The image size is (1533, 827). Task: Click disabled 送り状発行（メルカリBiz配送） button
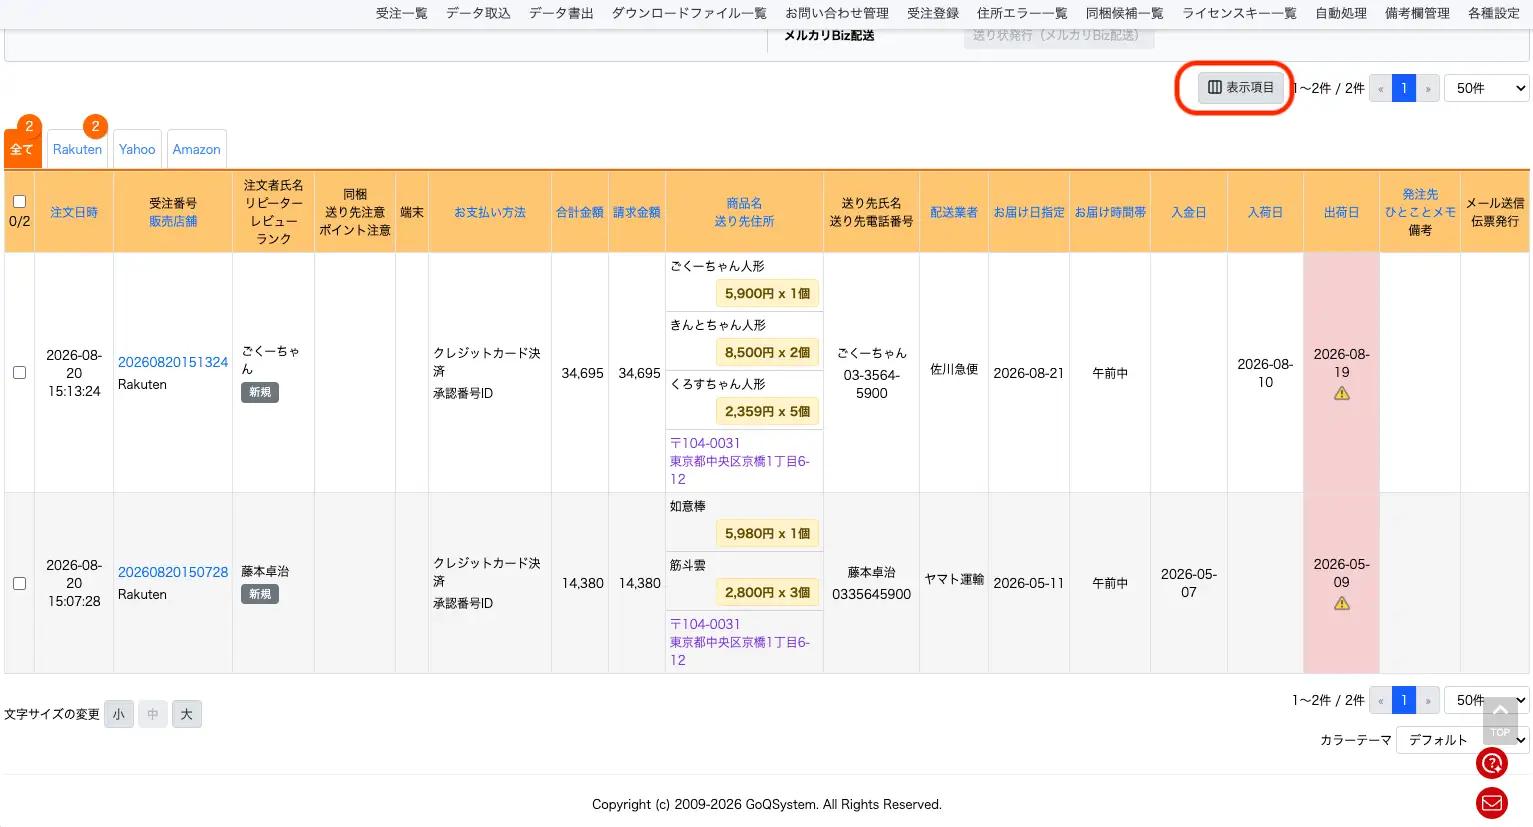(1058, 36)
